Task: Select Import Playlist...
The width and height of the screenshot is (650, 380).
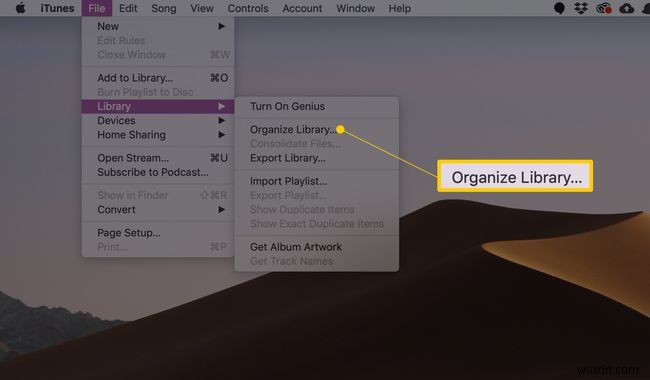Action: click(x=317, y=181)
